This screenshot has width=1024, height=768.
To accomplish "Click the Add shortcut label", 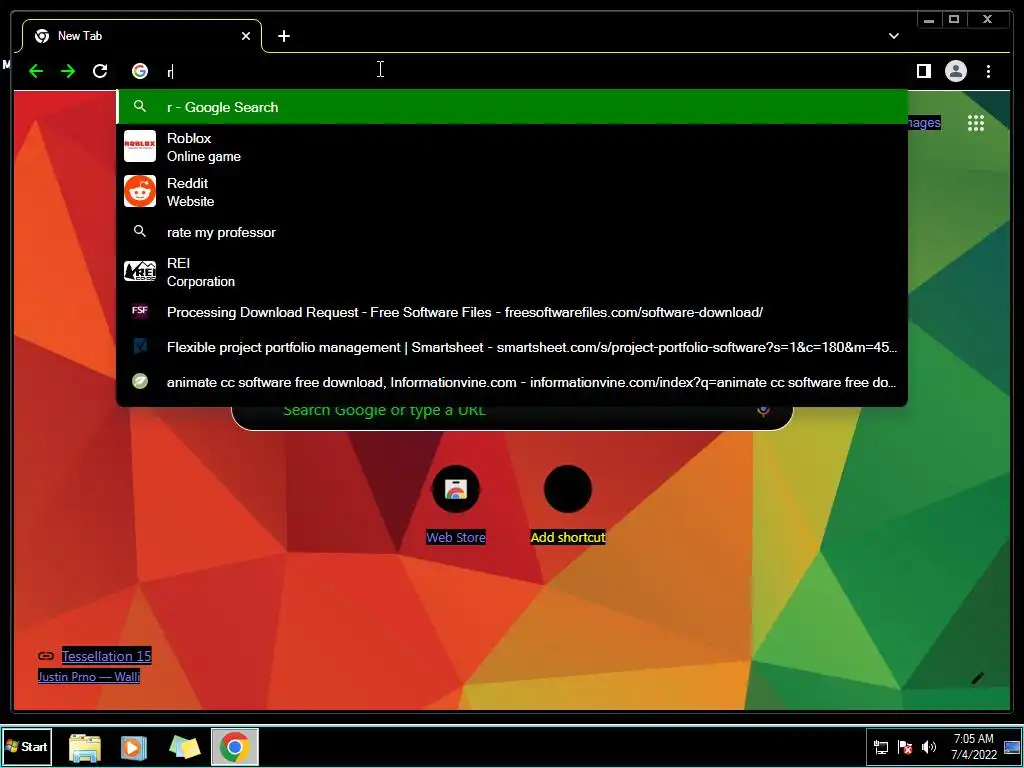I will pos(568,537).
